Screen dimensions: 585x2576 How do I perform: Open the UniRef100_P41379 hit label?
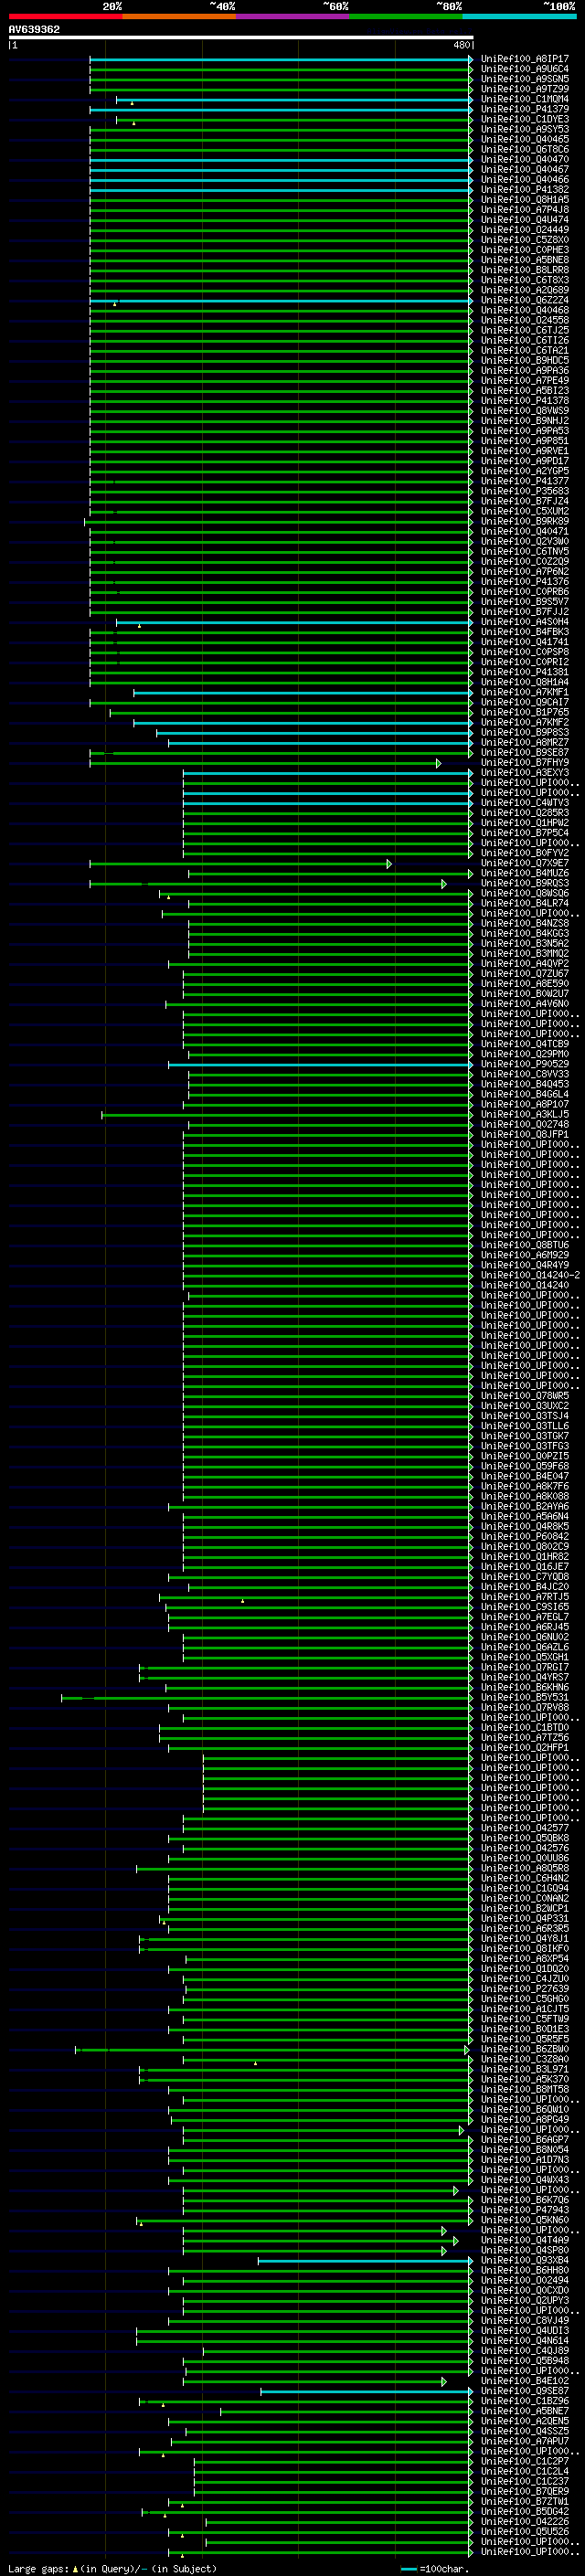click(525, 109)
